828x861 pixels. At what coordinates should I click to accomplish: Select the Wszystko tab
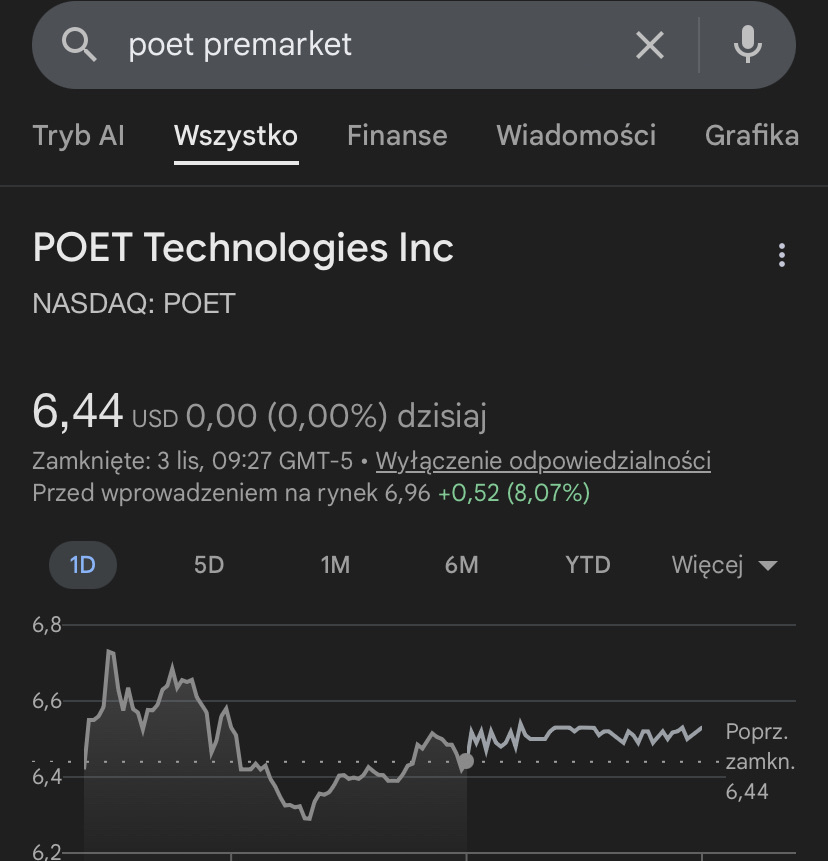236,136
